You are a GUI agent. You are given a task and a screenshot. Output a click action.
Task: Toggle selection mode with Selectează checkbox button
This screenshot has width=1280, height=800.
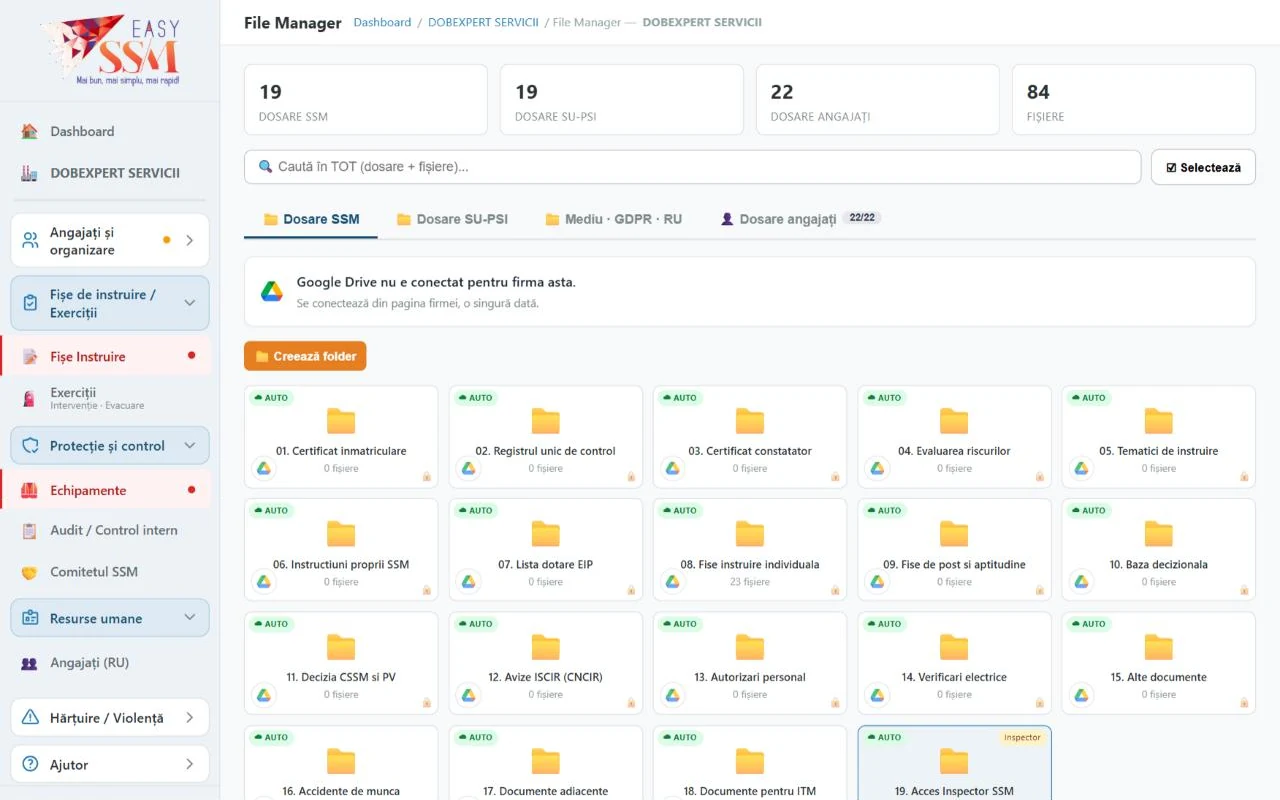[1203, 167]
